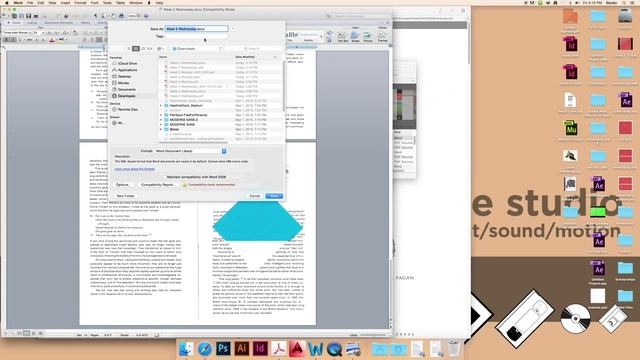Open the Edit menu

[41, 2]
